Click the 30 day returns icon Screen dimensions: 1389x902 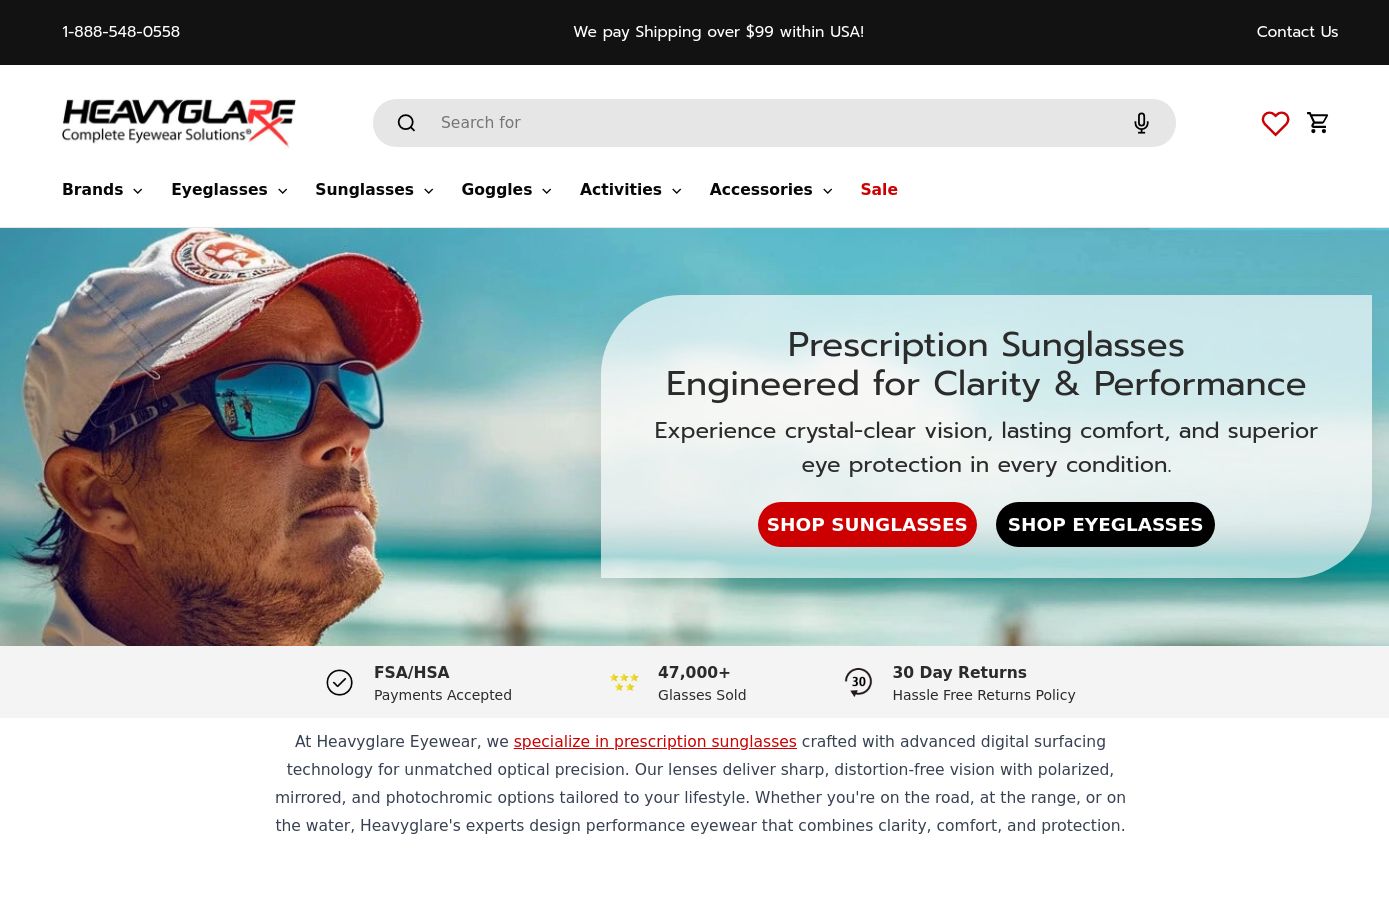pyautogui.click(x=858, y=682)
